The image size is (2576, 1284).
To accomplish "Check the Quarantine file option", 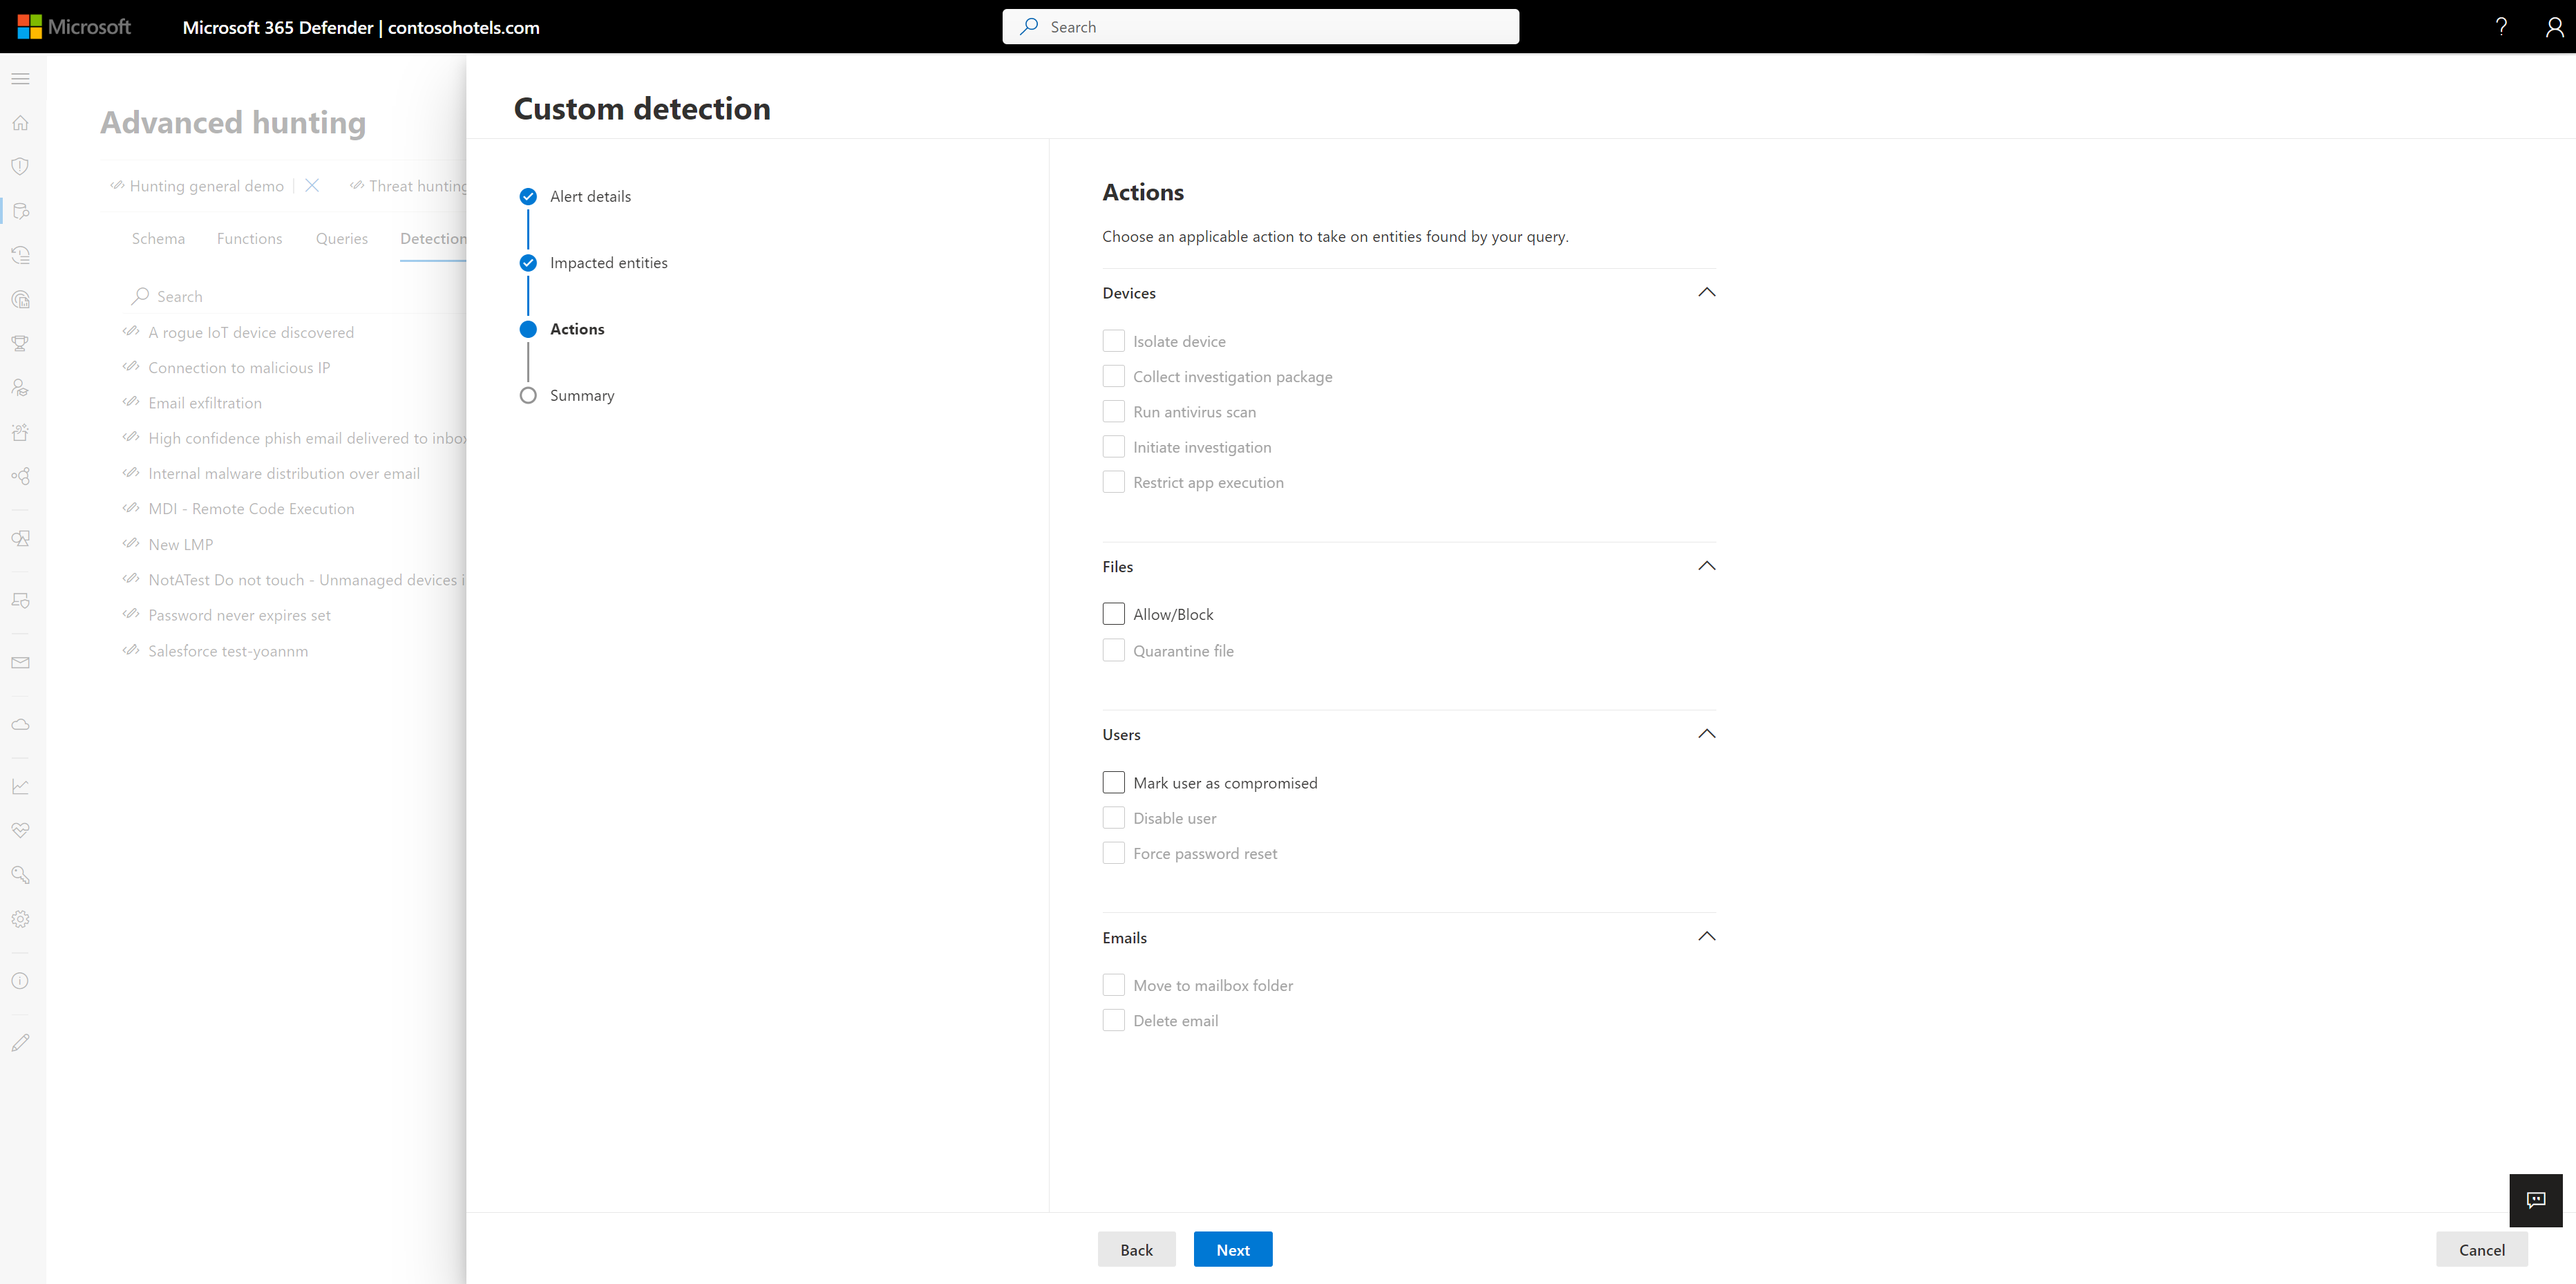I will (1113, 650).
